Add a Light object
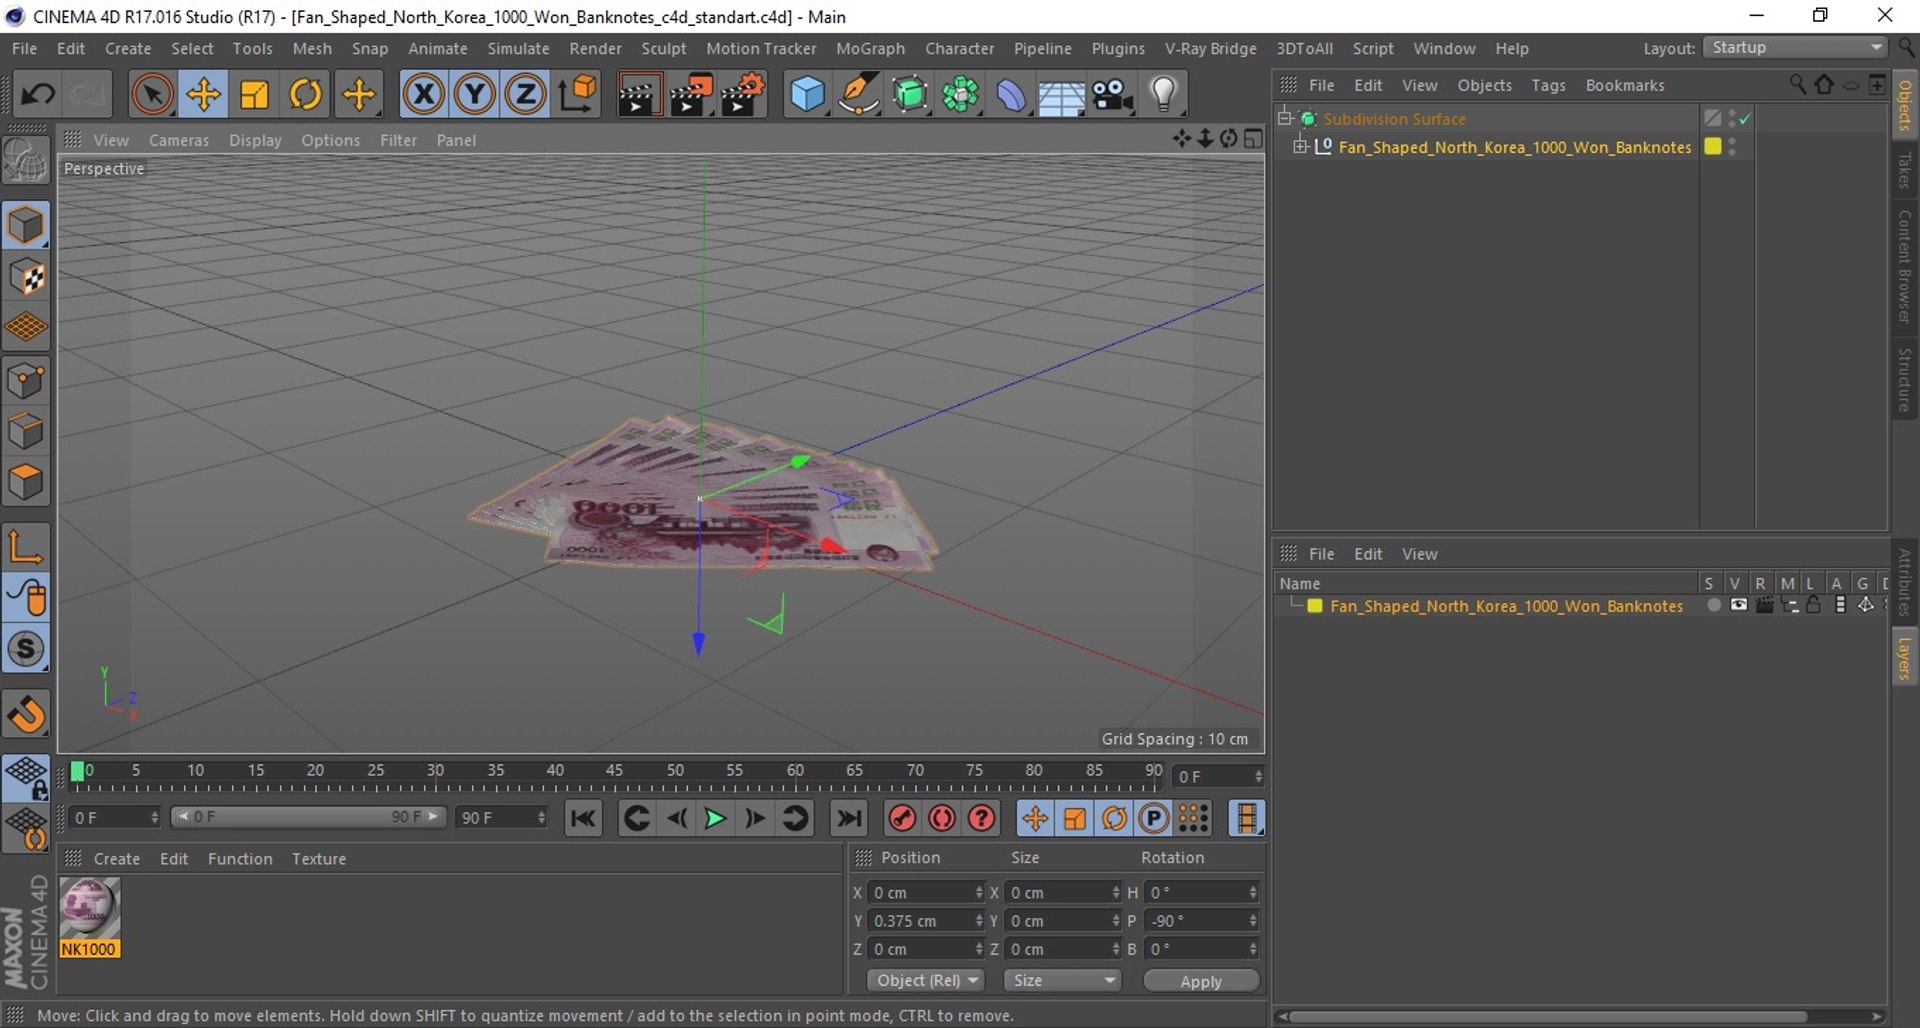Viewport: 1920px width, 1028px height. tap(1163, 95)
